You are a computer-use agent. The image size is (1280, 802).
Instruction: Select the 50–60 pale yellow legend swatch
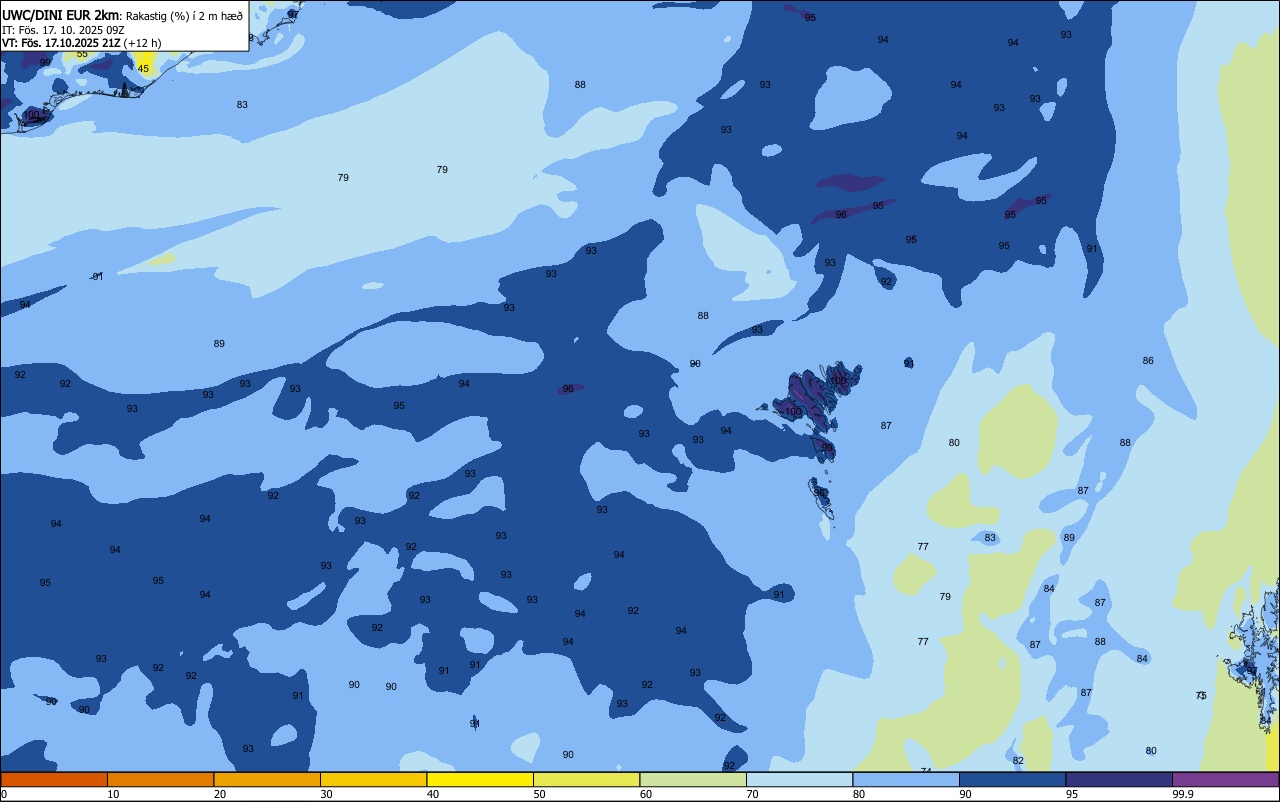click(x=586, y=779)
